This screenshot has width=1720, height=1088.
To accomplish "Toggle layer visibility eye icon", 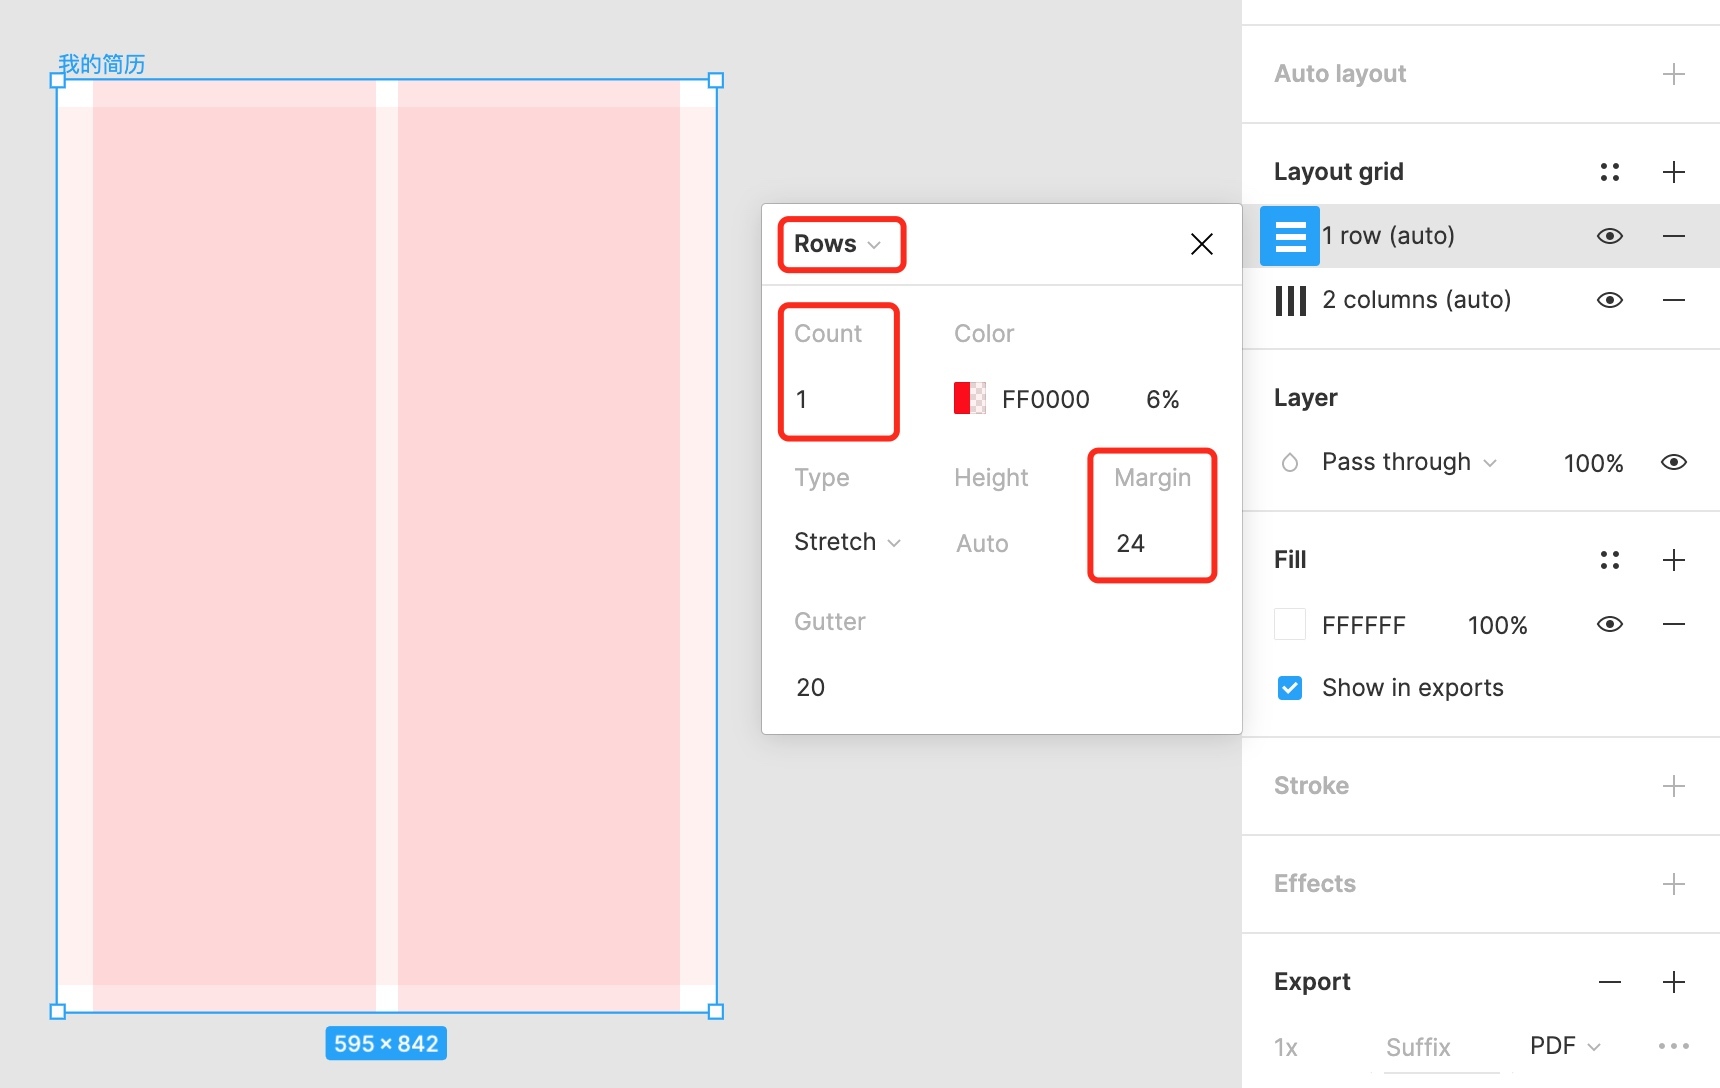I will 1673,462.
